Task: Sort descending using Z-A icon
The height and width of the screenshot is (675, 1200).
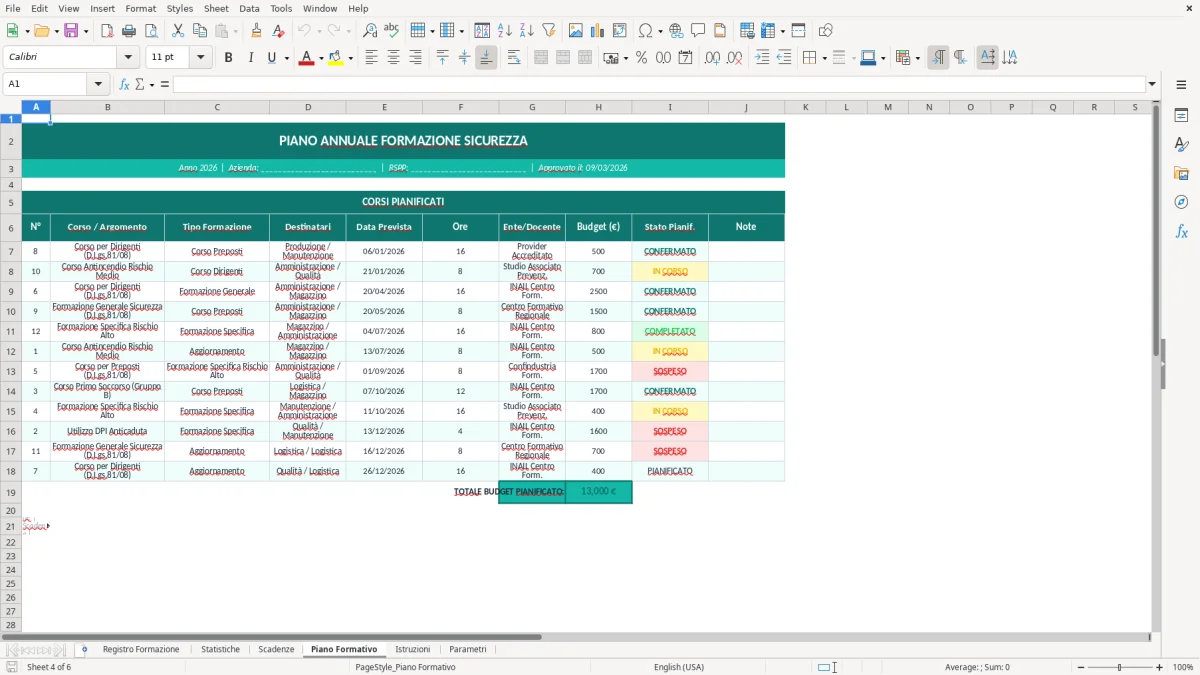Action: [x=526, y=31]
